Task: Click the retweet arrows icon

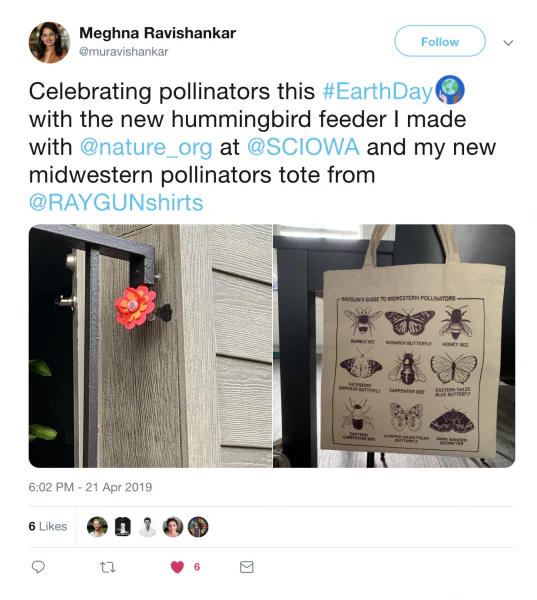Action: coord(107,567)
